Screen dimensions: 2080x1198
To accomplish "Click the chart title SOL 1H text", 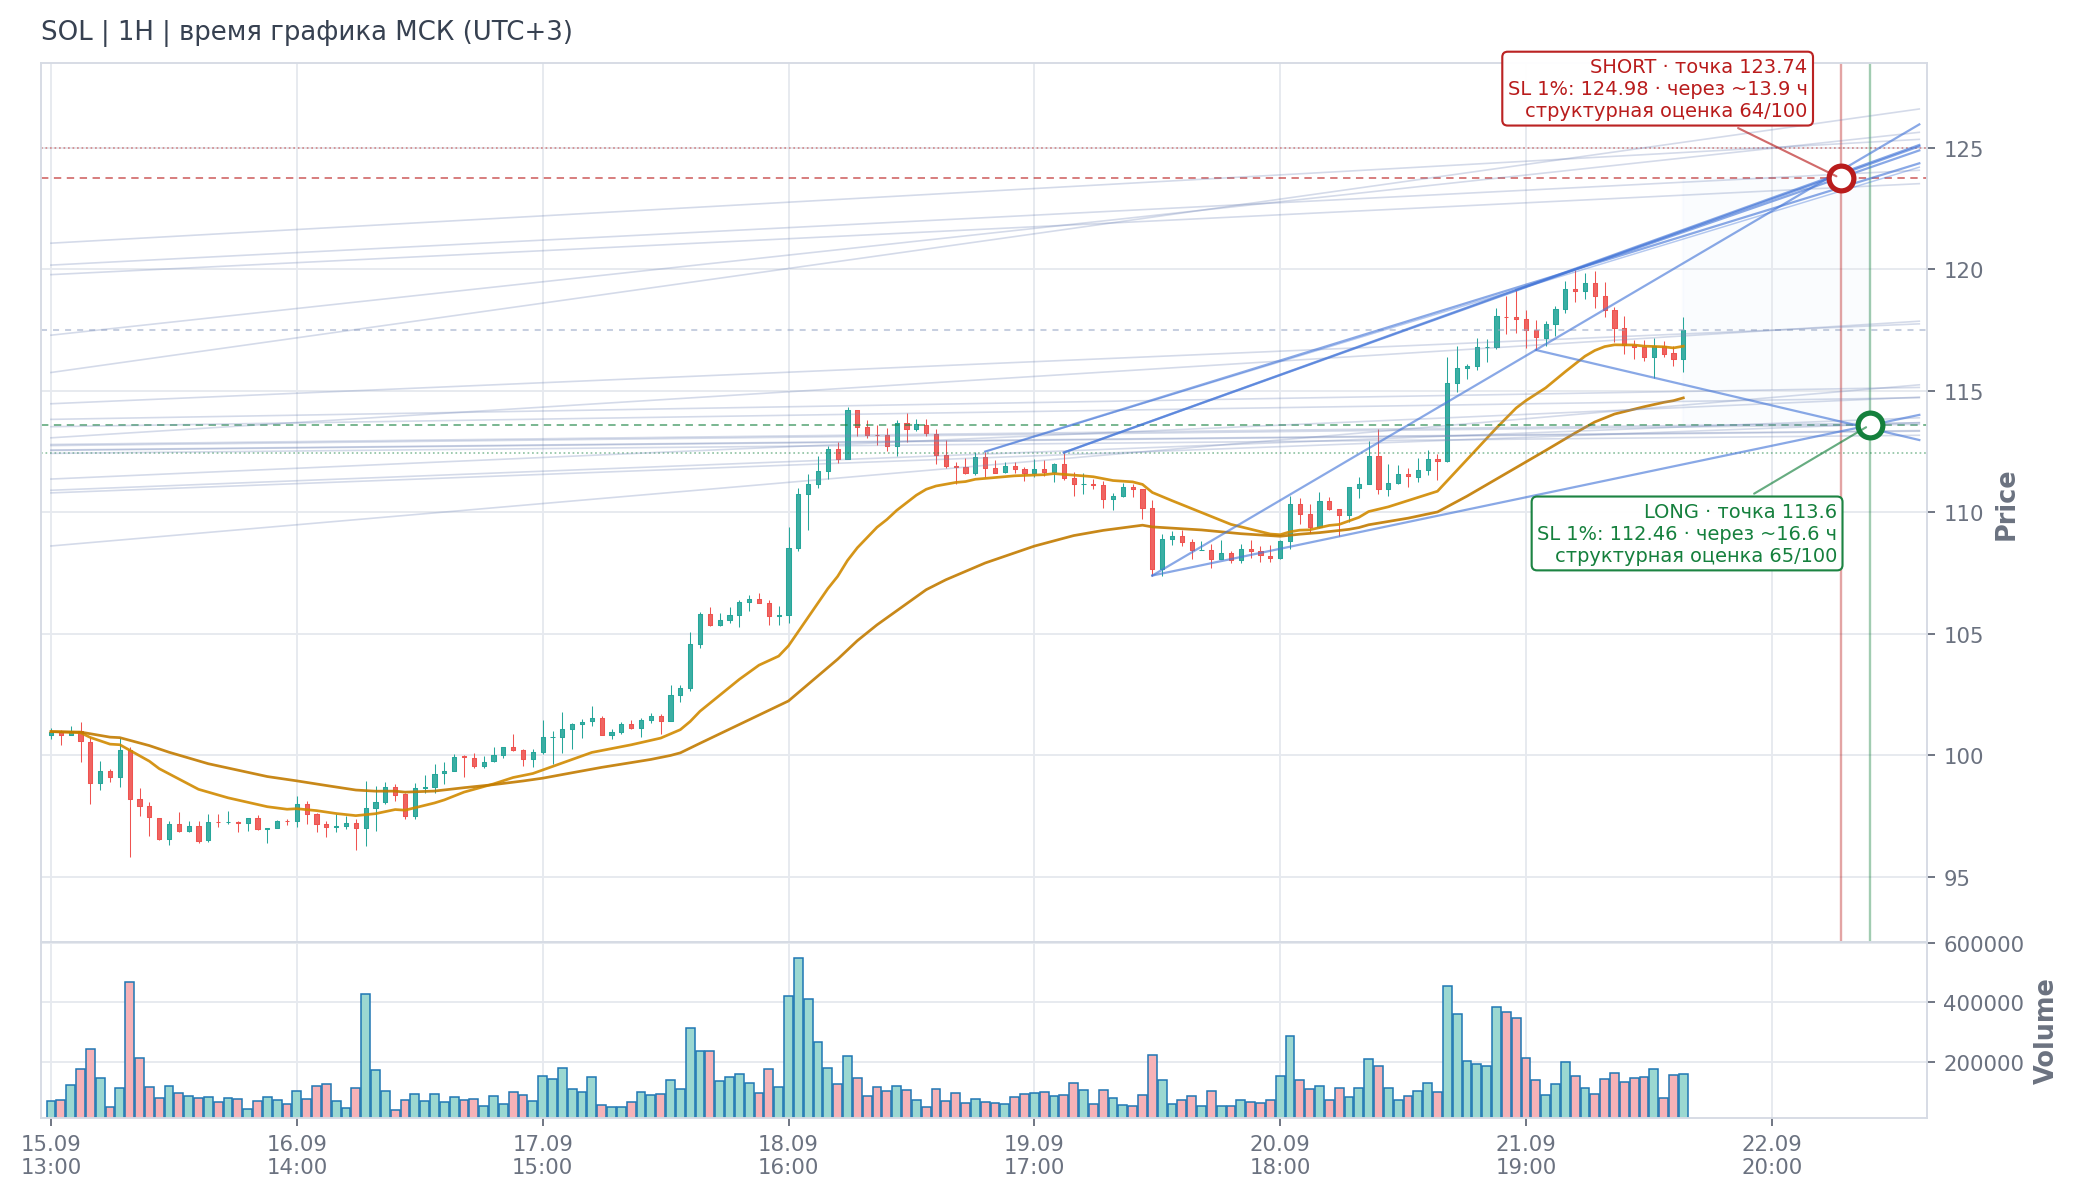I will (307, 32).
